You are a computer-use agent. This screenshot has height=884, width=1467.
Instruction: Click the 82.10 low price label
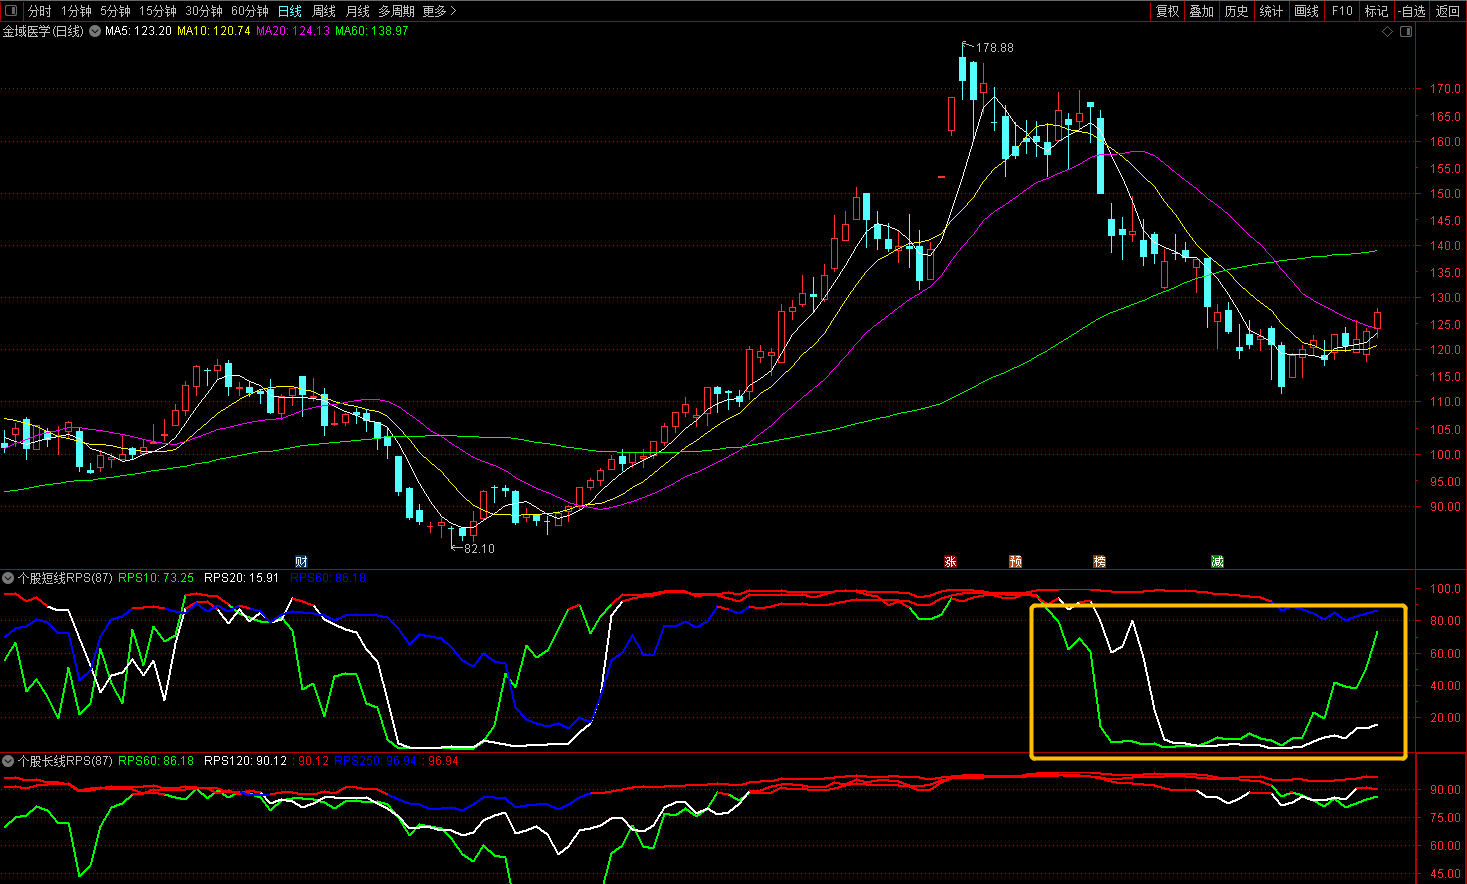pos(479,549)
